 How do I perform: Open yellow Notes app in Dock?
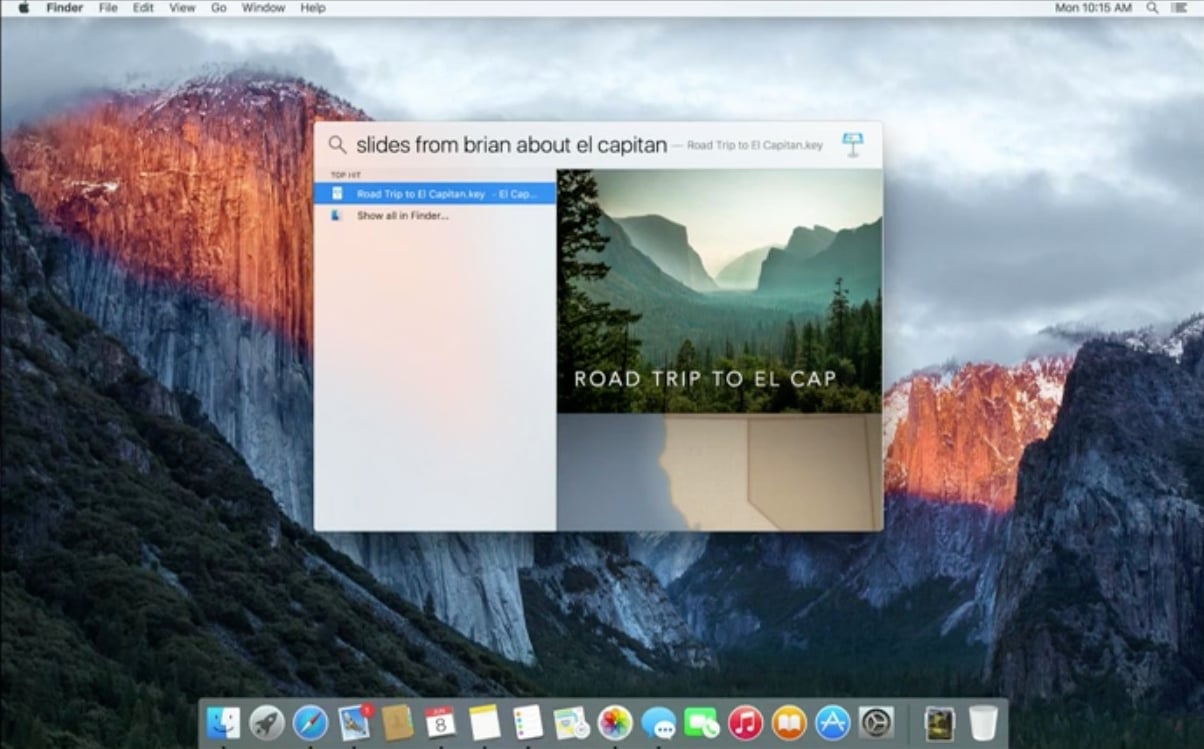(x=484, y=722)
